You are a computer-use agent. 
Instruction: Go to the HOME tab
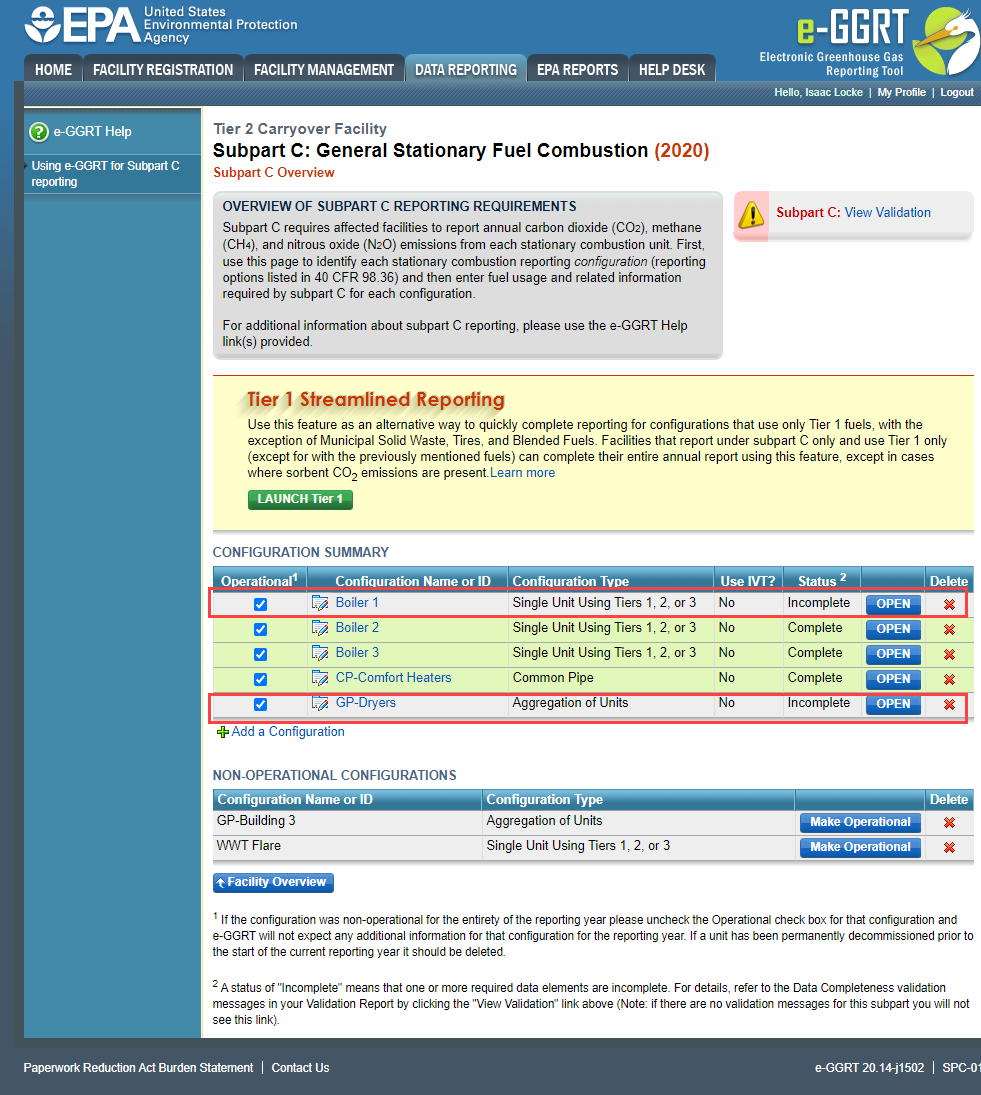(54, 69)
